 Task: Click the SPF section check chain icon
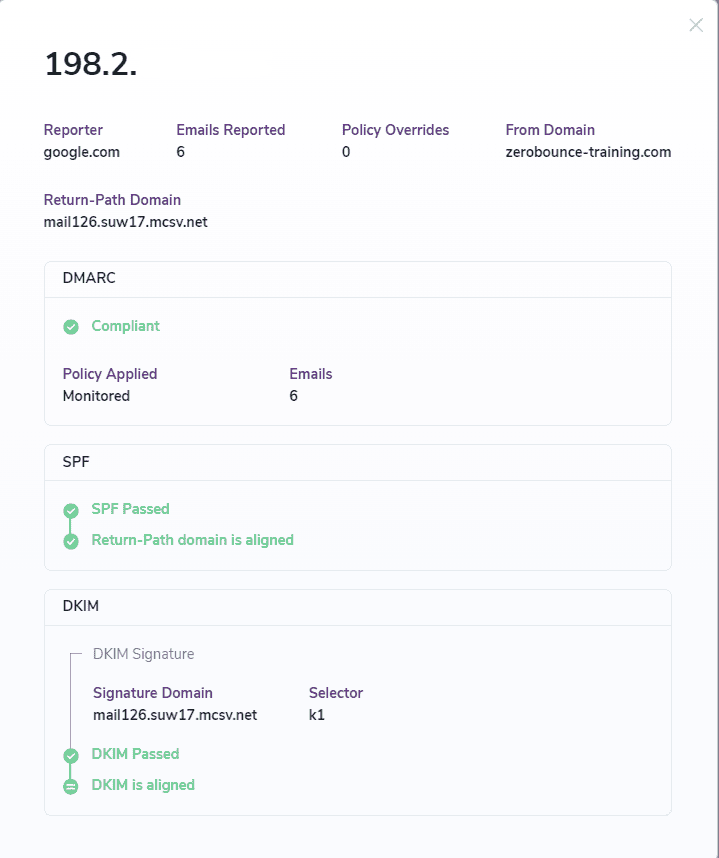70,525
